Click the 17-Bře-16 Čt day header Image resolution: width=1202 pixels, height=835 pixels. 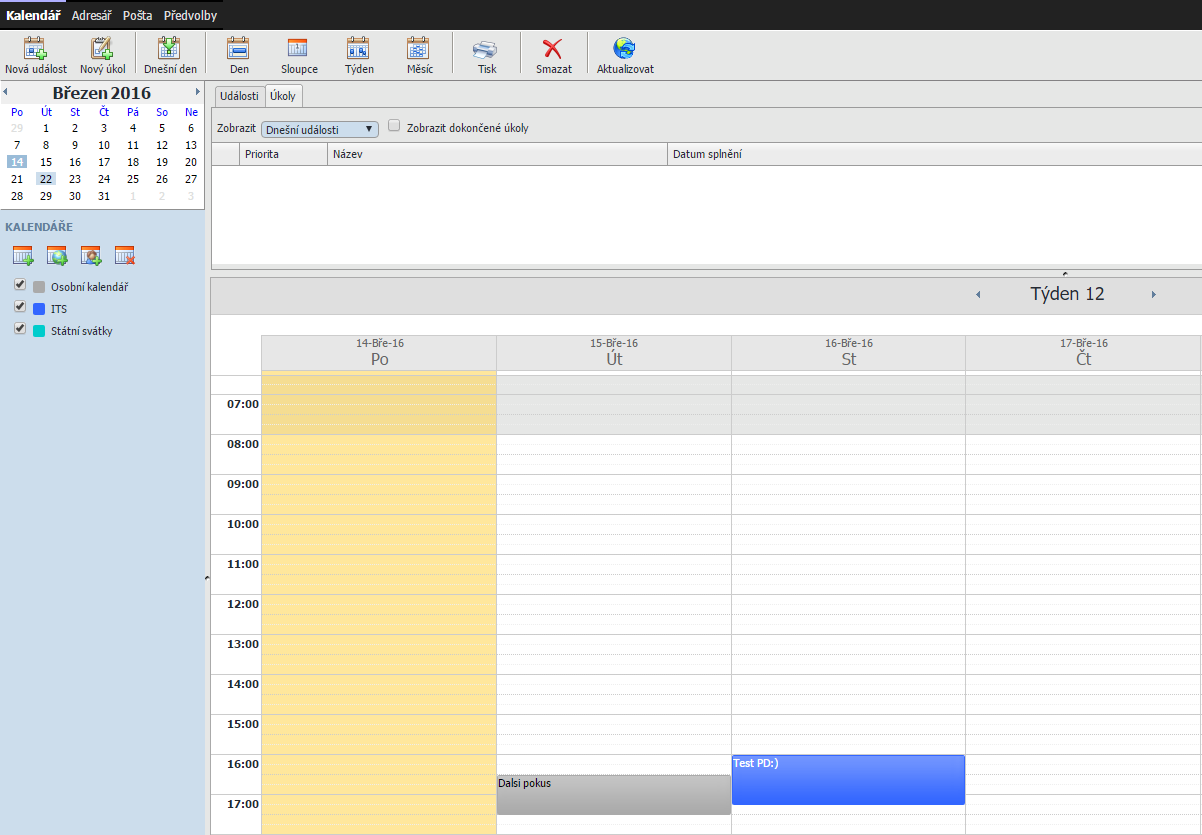[x=1083, y=353]
